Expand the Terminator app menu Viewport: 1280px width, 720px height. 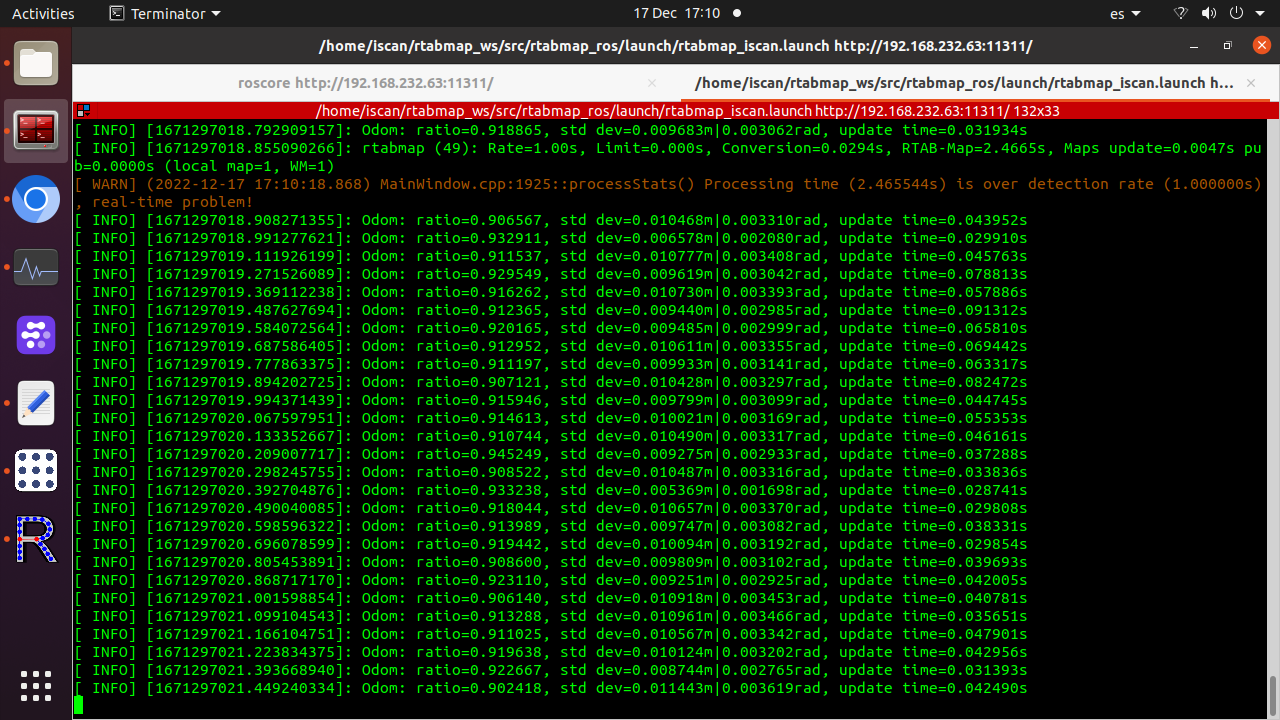coord(165,14)
